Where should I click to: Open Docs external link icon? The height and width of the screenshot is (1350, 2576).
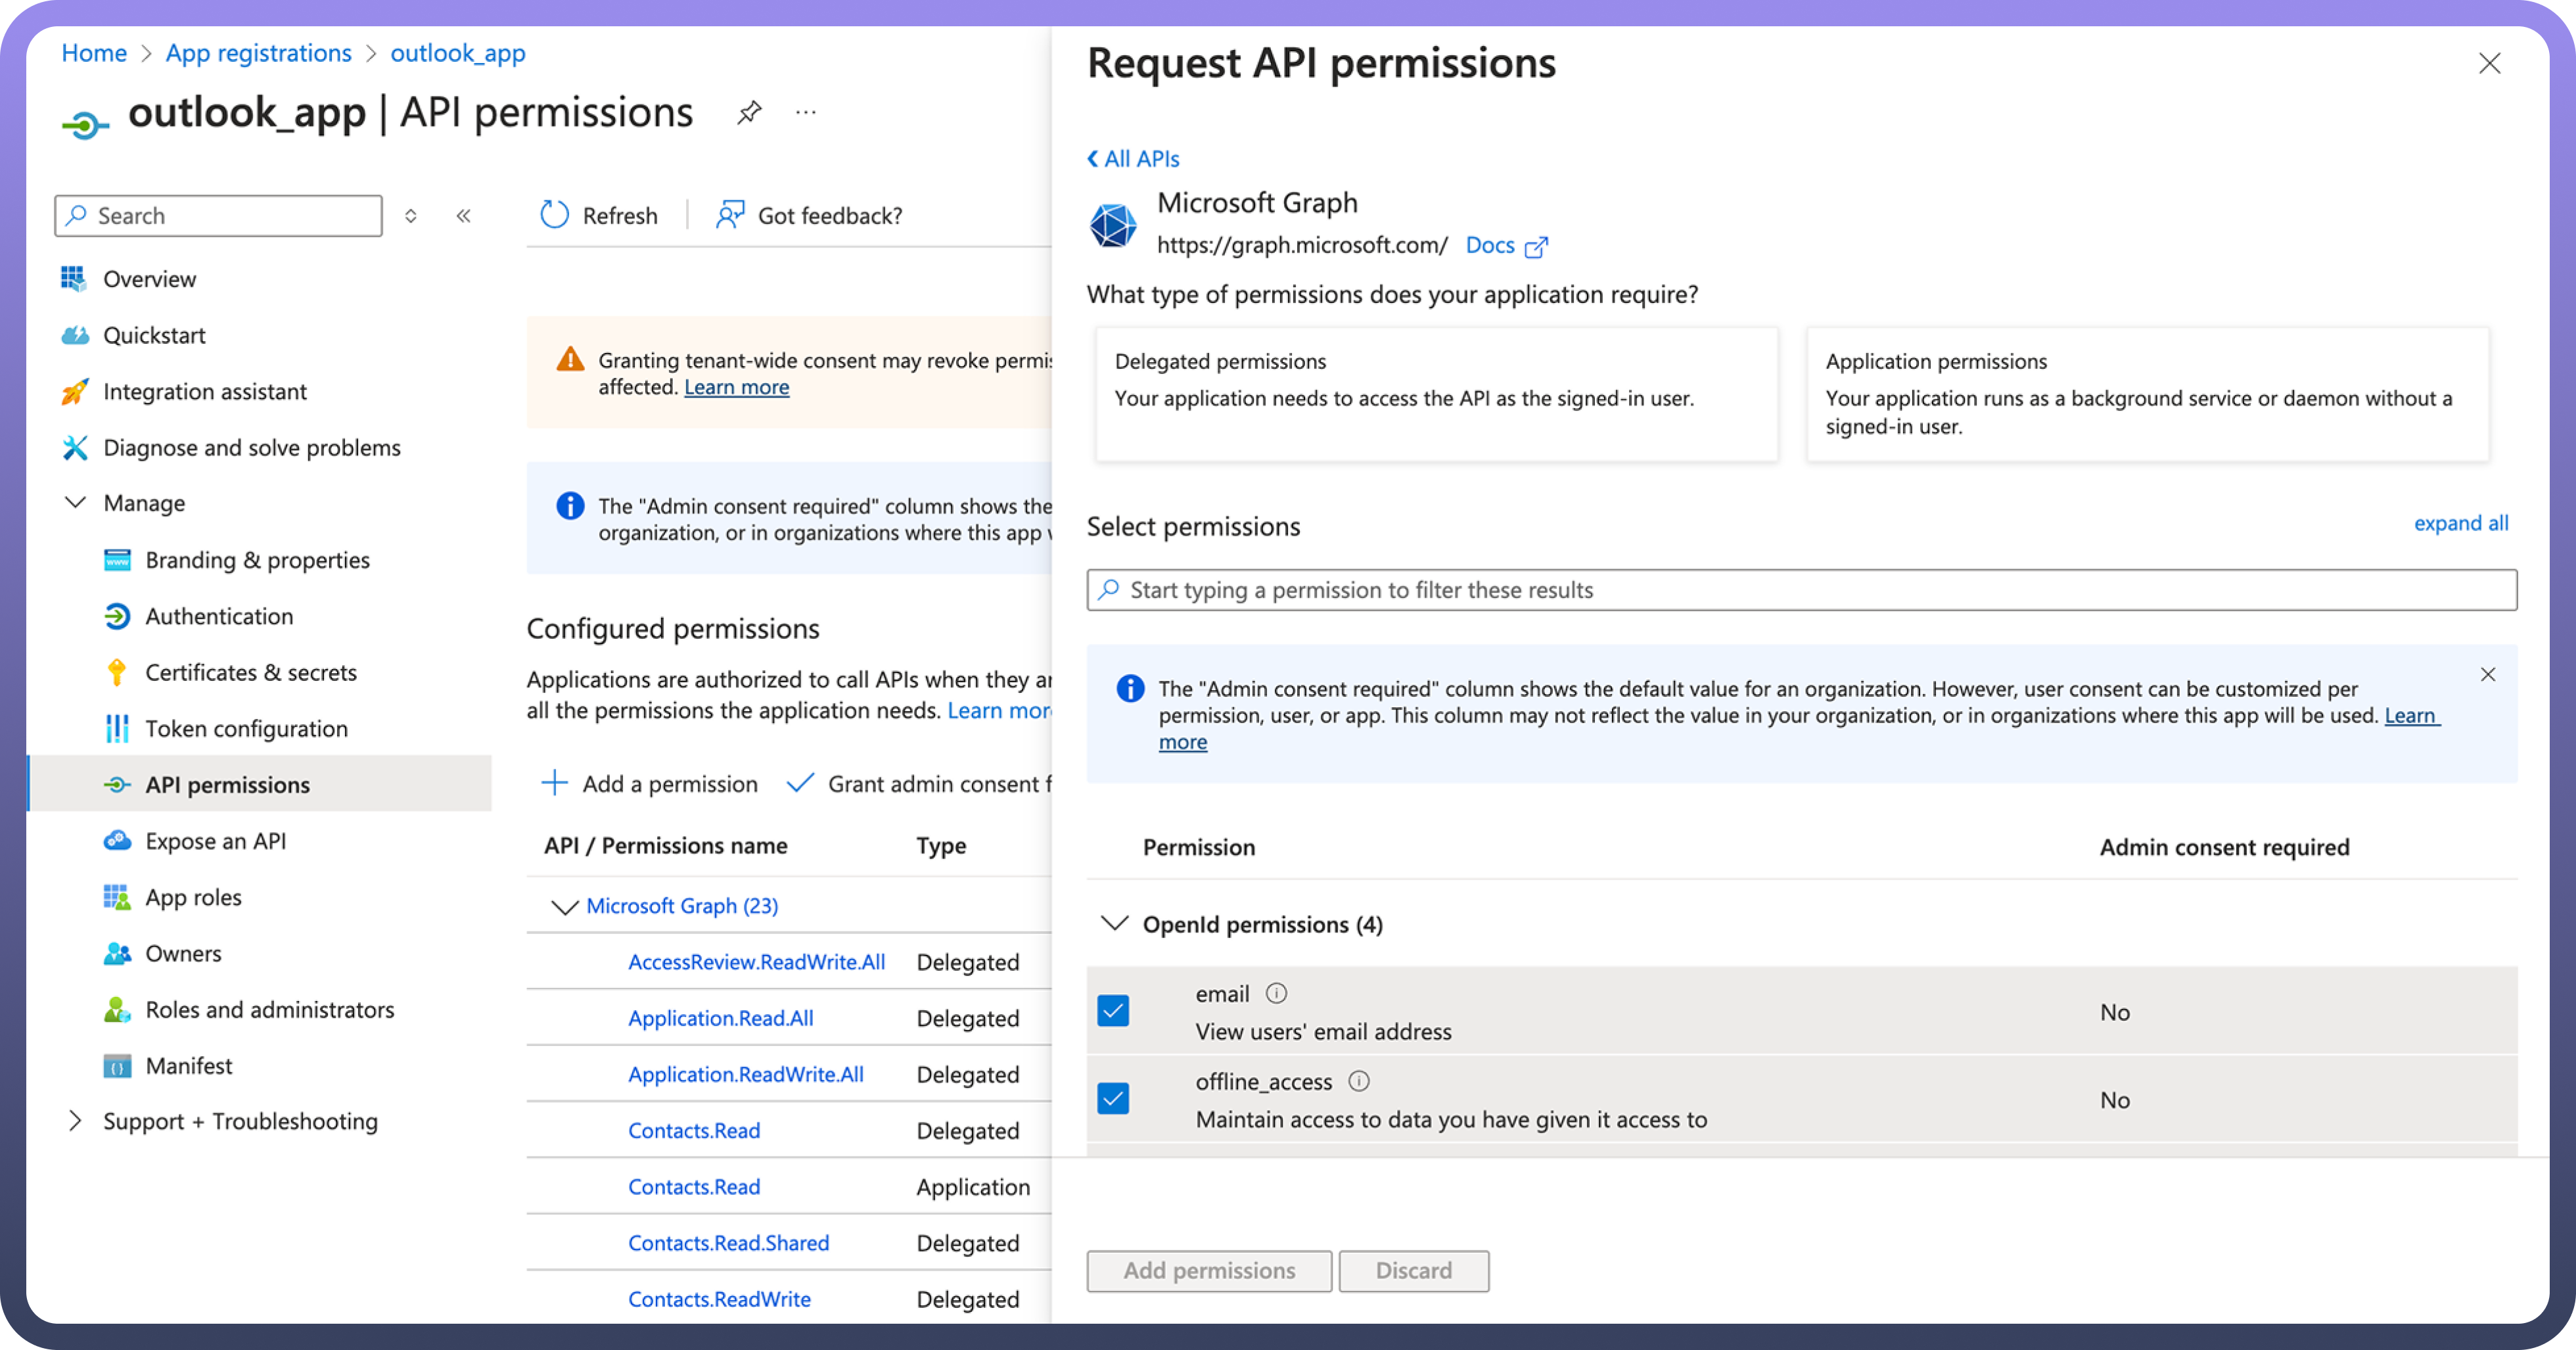tap(1536, 246)
